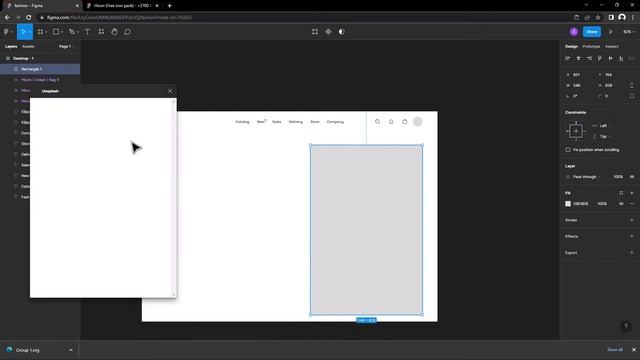Select the Hand tool
The width and height of the screenshot is (640, 360).
[x=114, y=31]
